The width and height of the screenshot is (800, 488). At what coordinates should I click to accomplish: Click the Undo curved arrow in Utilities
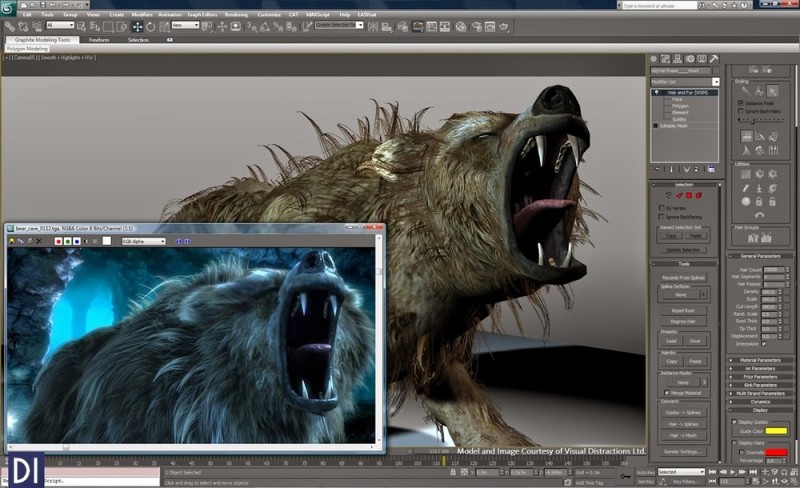(759, 215)
